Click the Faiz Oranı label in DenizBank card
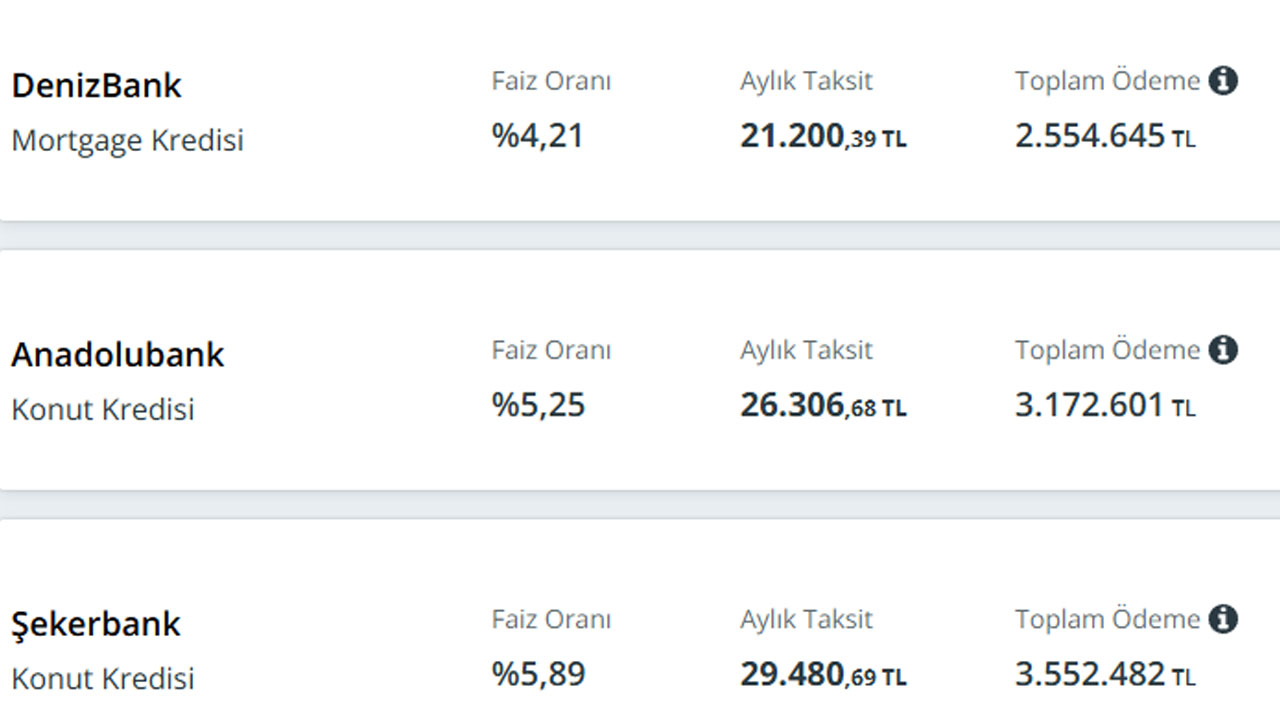1280x720 pixels. pos(551,81)
